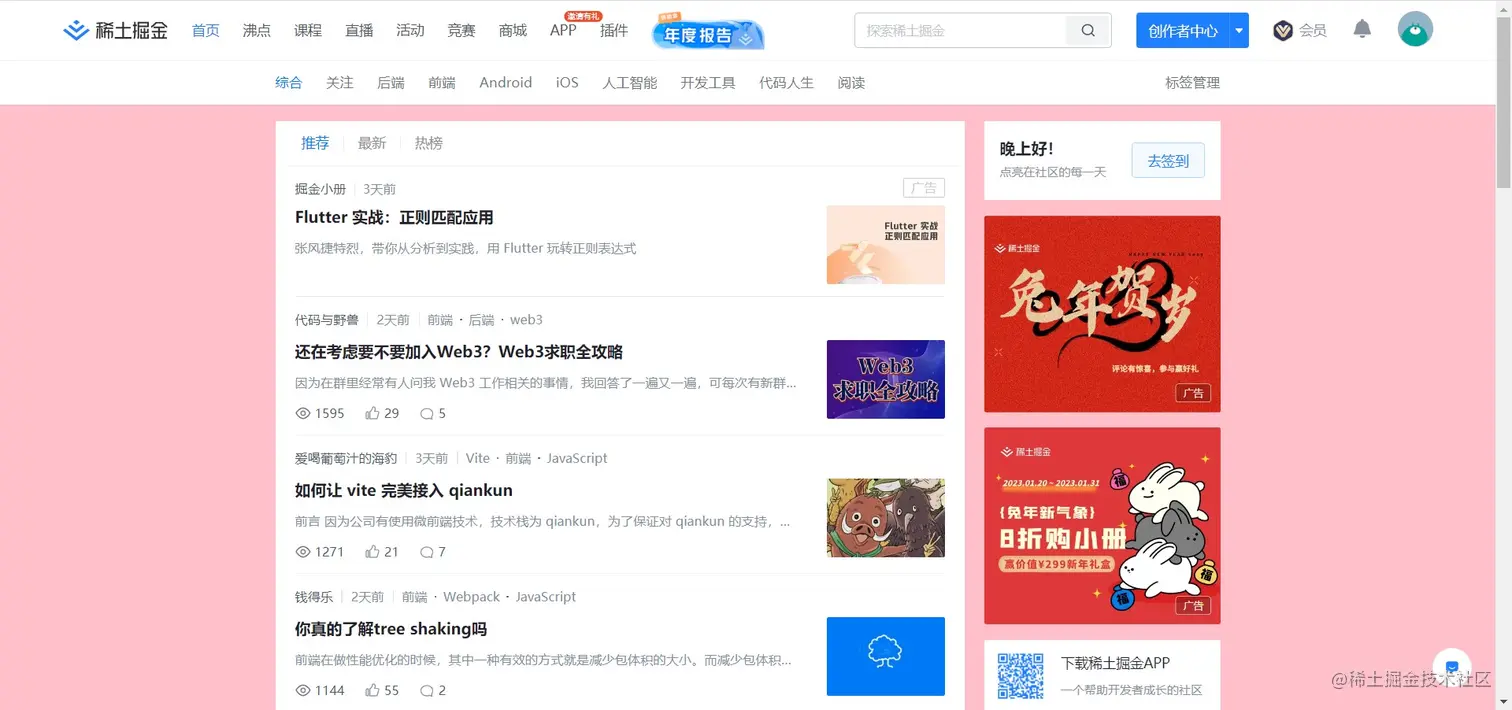This screenshot has width=1512, height=710.
Task: Like the tree shaking article
Action: [372, 690]
